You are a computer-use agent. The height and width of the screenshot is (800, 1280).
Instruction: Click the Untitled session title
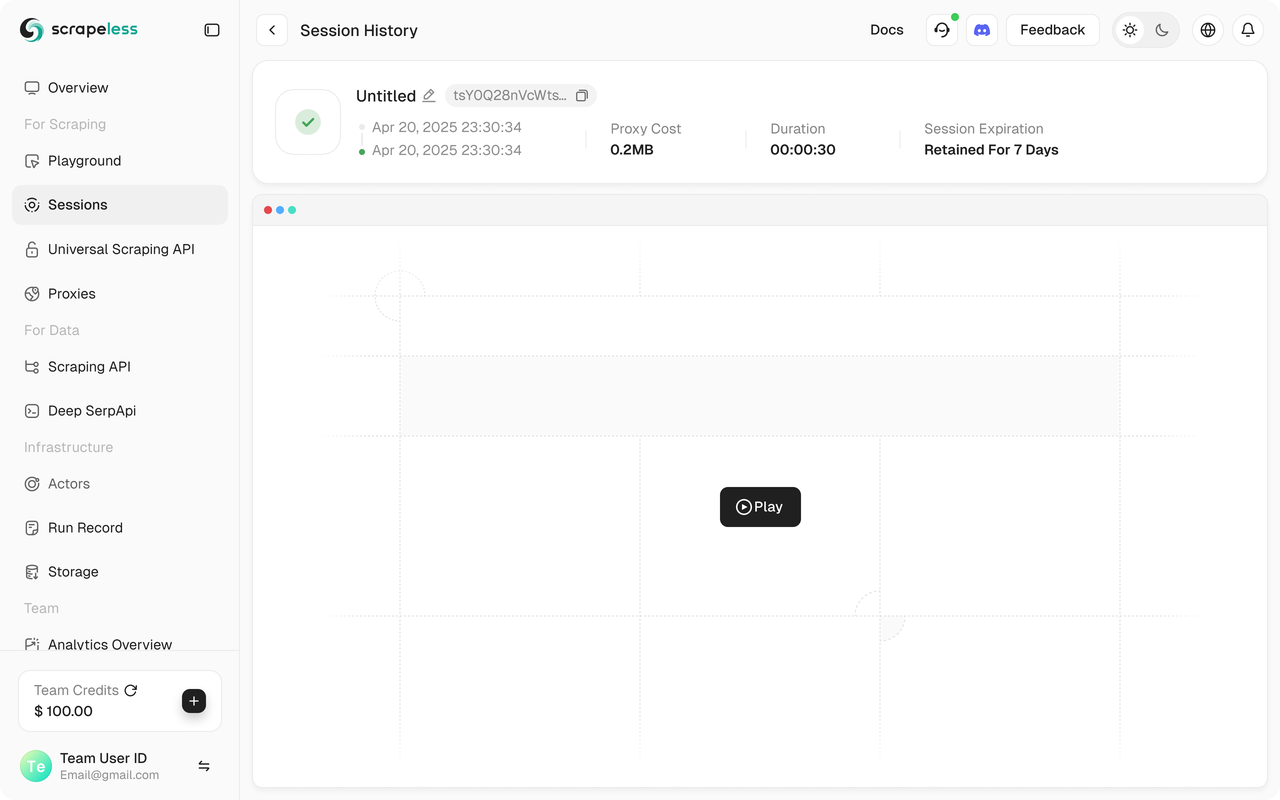tap(386, 96)
